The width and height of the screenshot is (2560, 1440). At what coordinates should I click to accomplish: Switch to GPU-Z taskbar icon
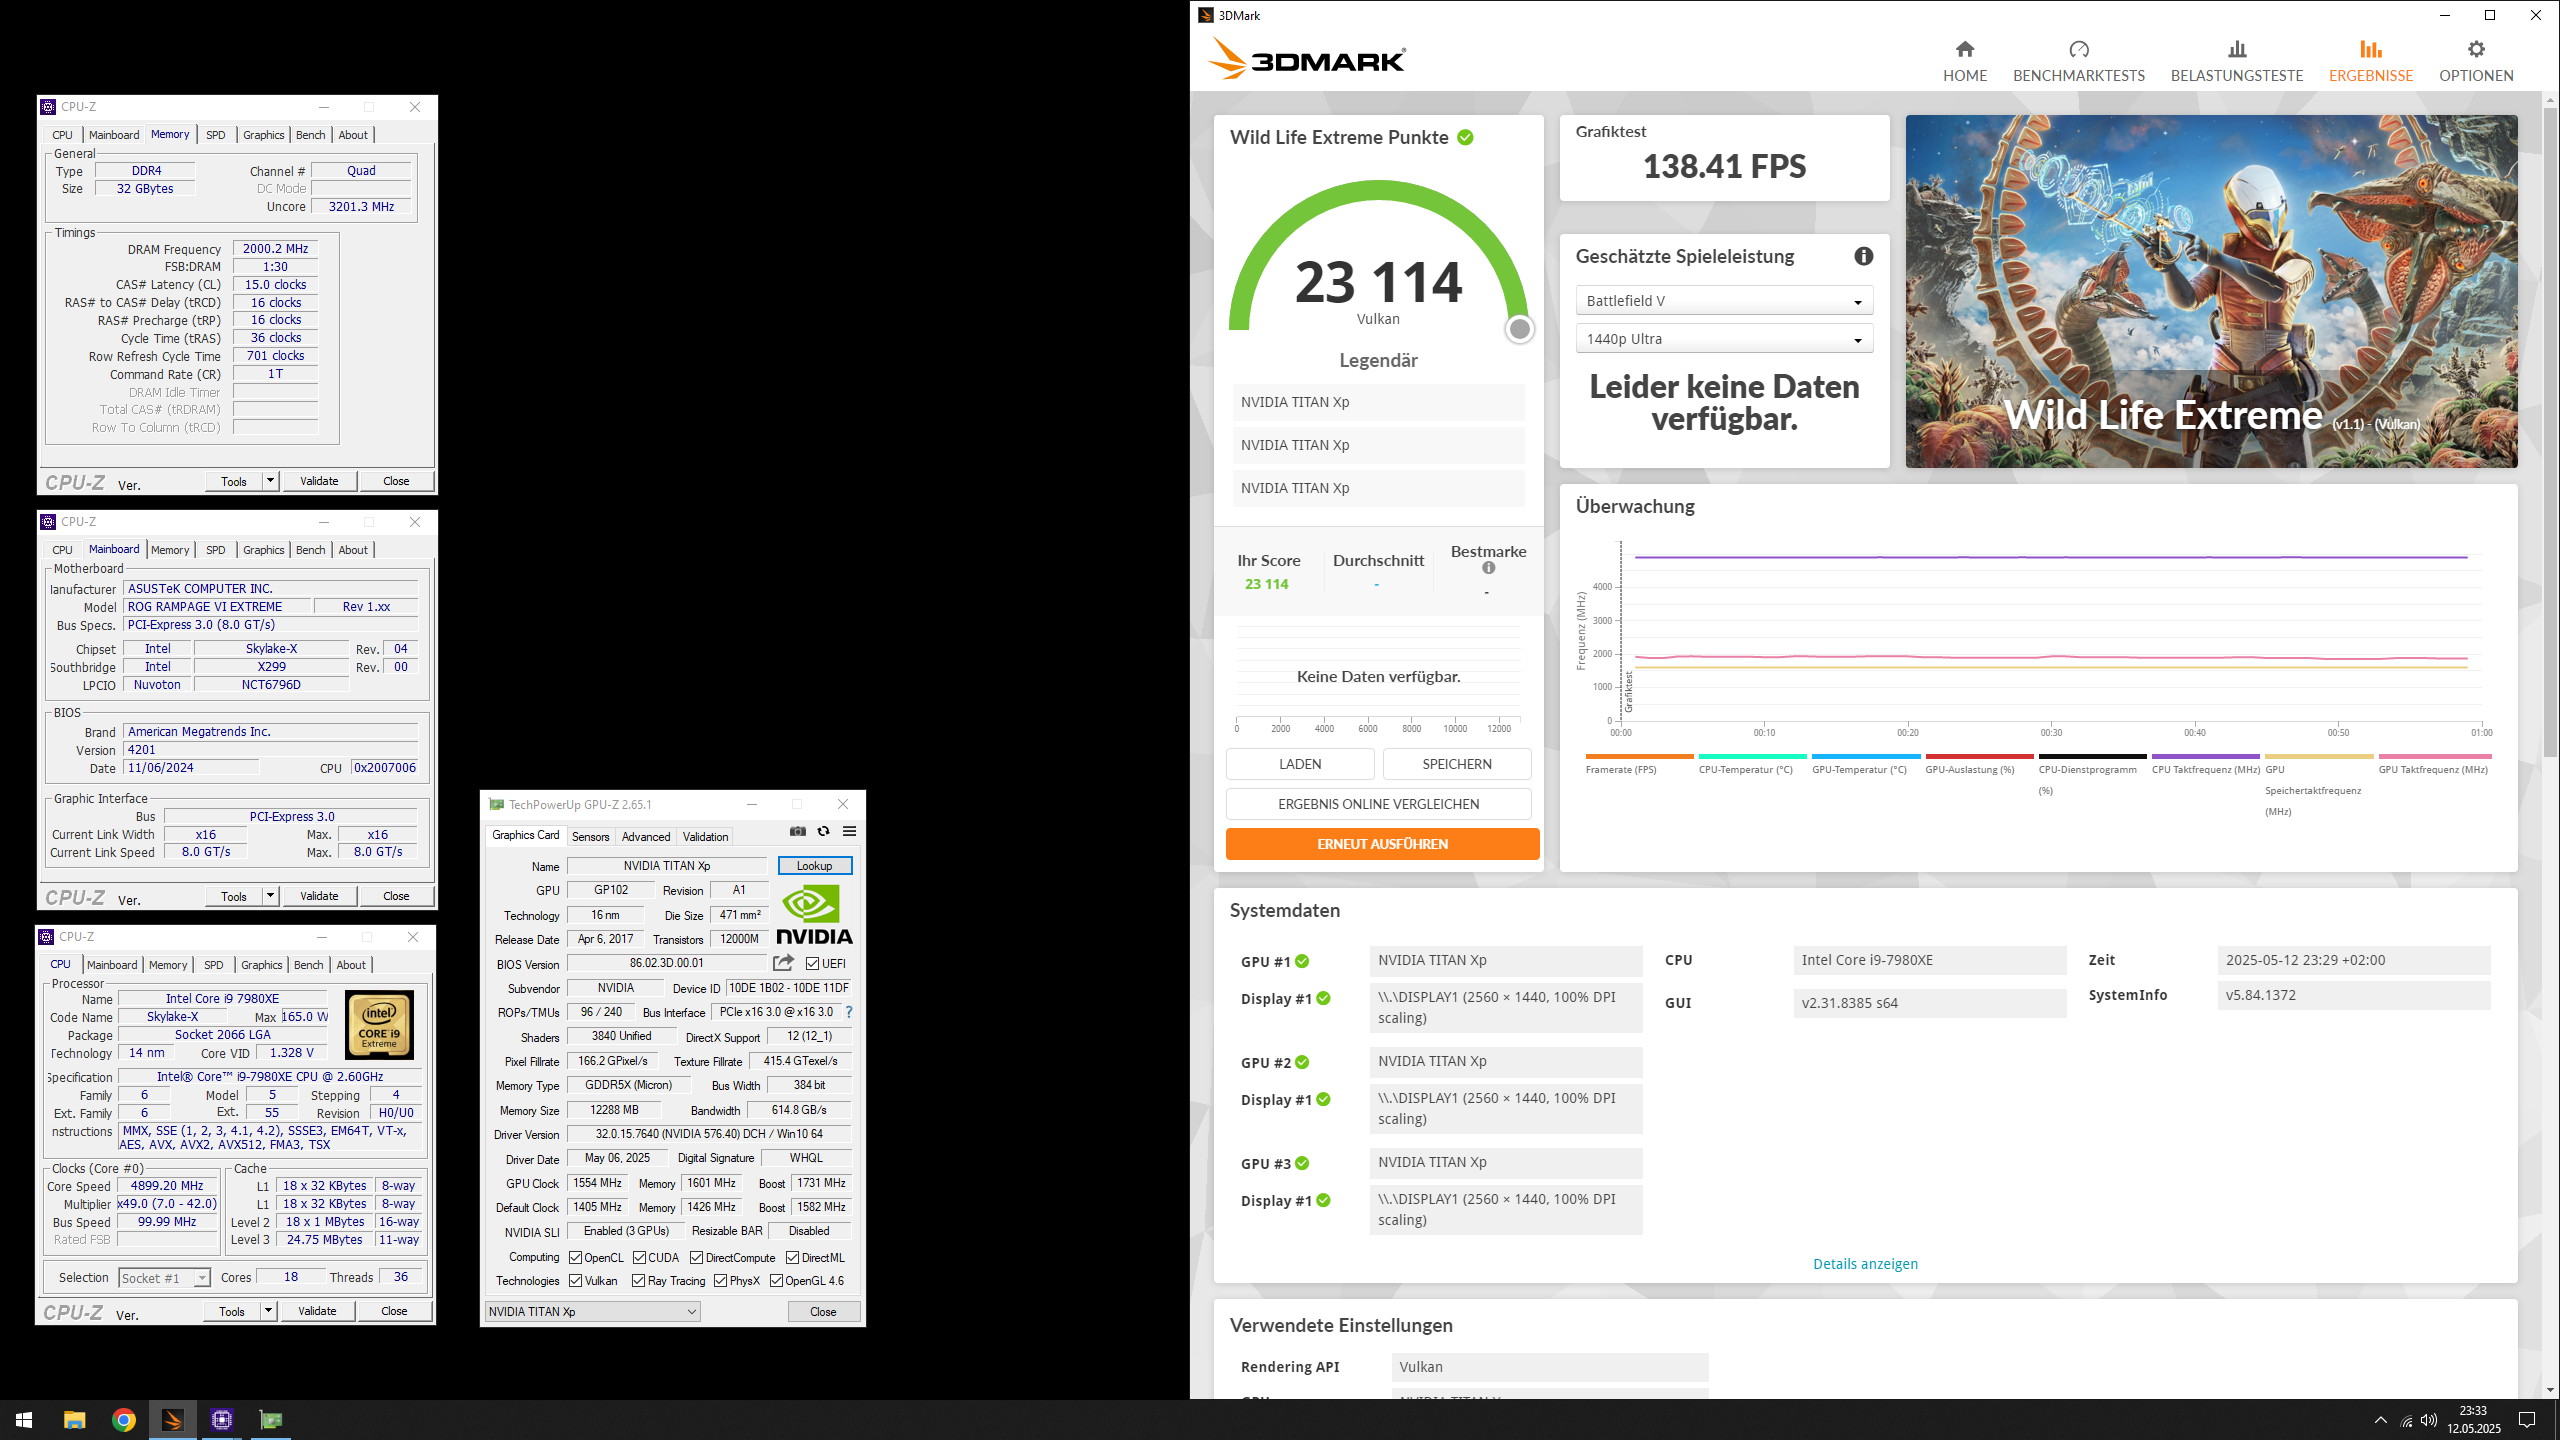coord(270,1420)
